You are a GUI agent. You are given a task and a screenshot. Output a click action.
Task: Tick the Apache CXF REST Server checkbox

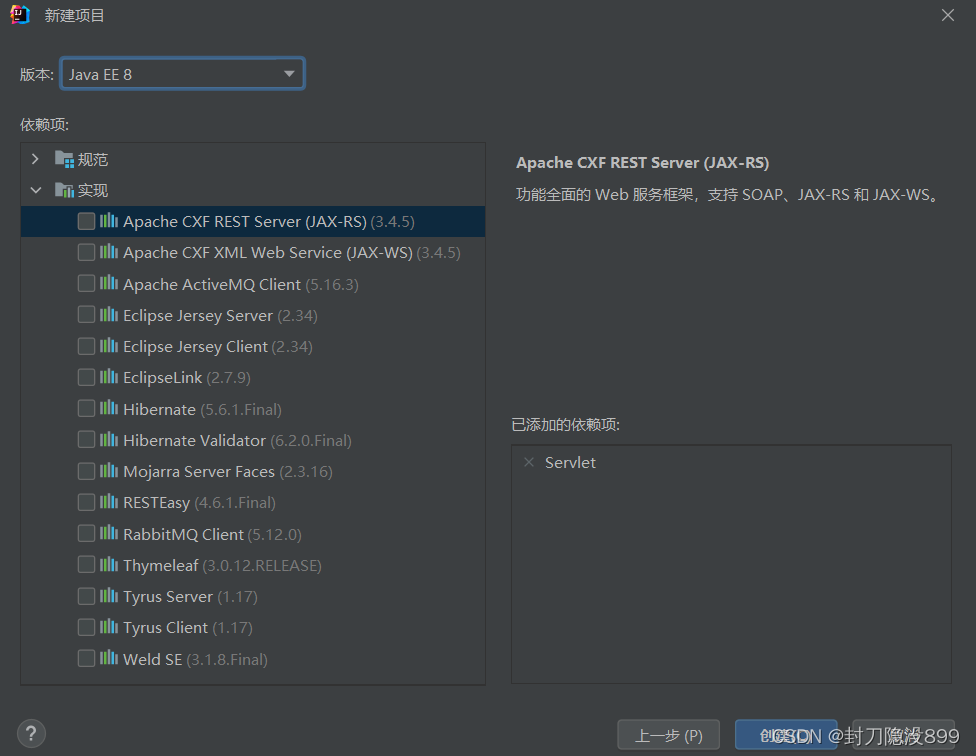[x=87, y=221]
